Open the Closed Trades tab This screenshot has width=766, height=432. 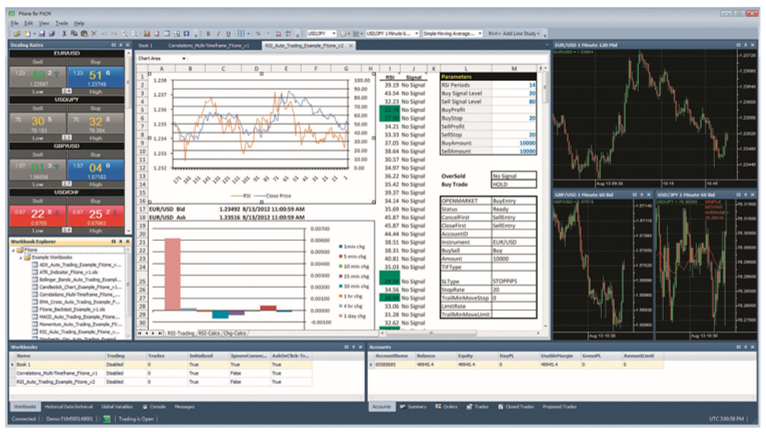pyautogui.click(x=516, y=407)
